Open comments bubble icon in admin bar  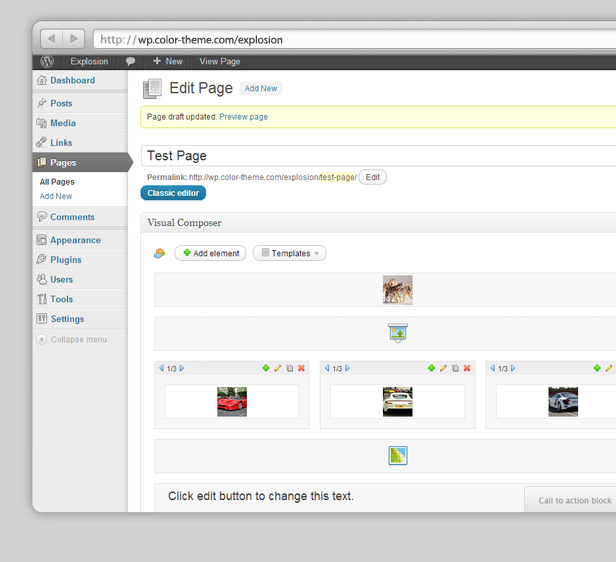coord(130,61)
